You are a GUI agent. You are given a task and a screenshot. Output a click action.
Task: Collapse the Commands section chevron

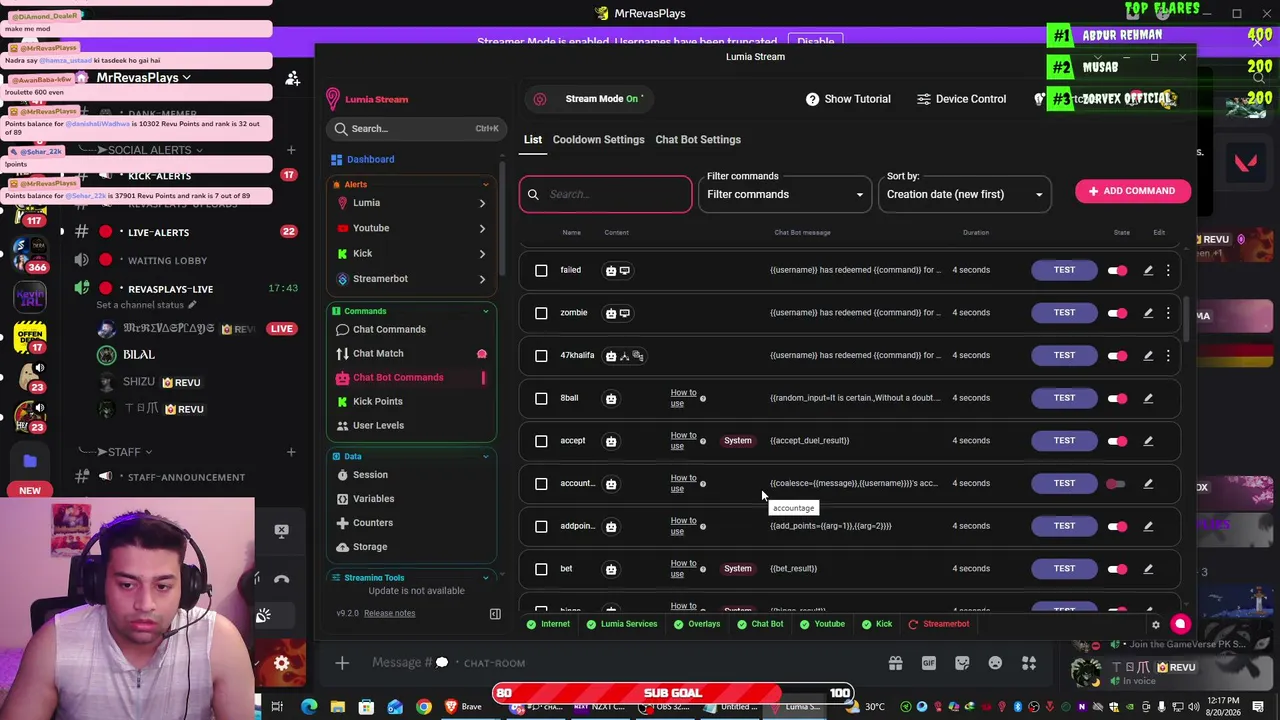pyautogui.click(x=486, y=311)
